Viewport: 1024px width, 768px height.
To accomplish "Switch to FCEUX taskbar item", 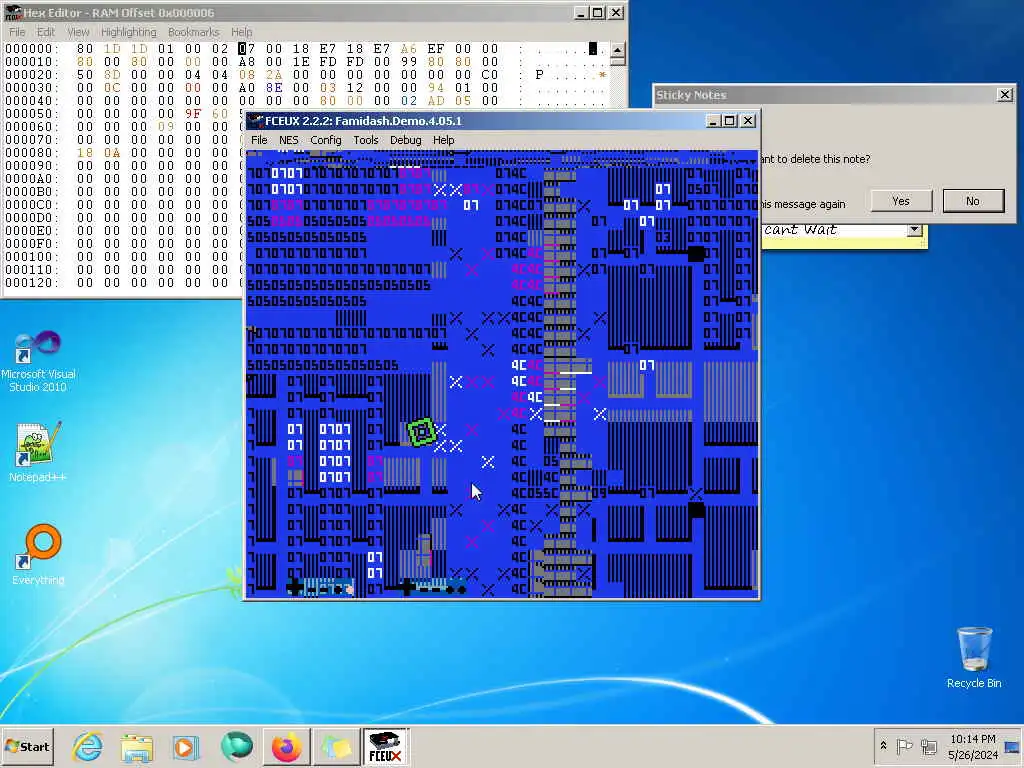I will pyautogui.click(x=386, y=746).
